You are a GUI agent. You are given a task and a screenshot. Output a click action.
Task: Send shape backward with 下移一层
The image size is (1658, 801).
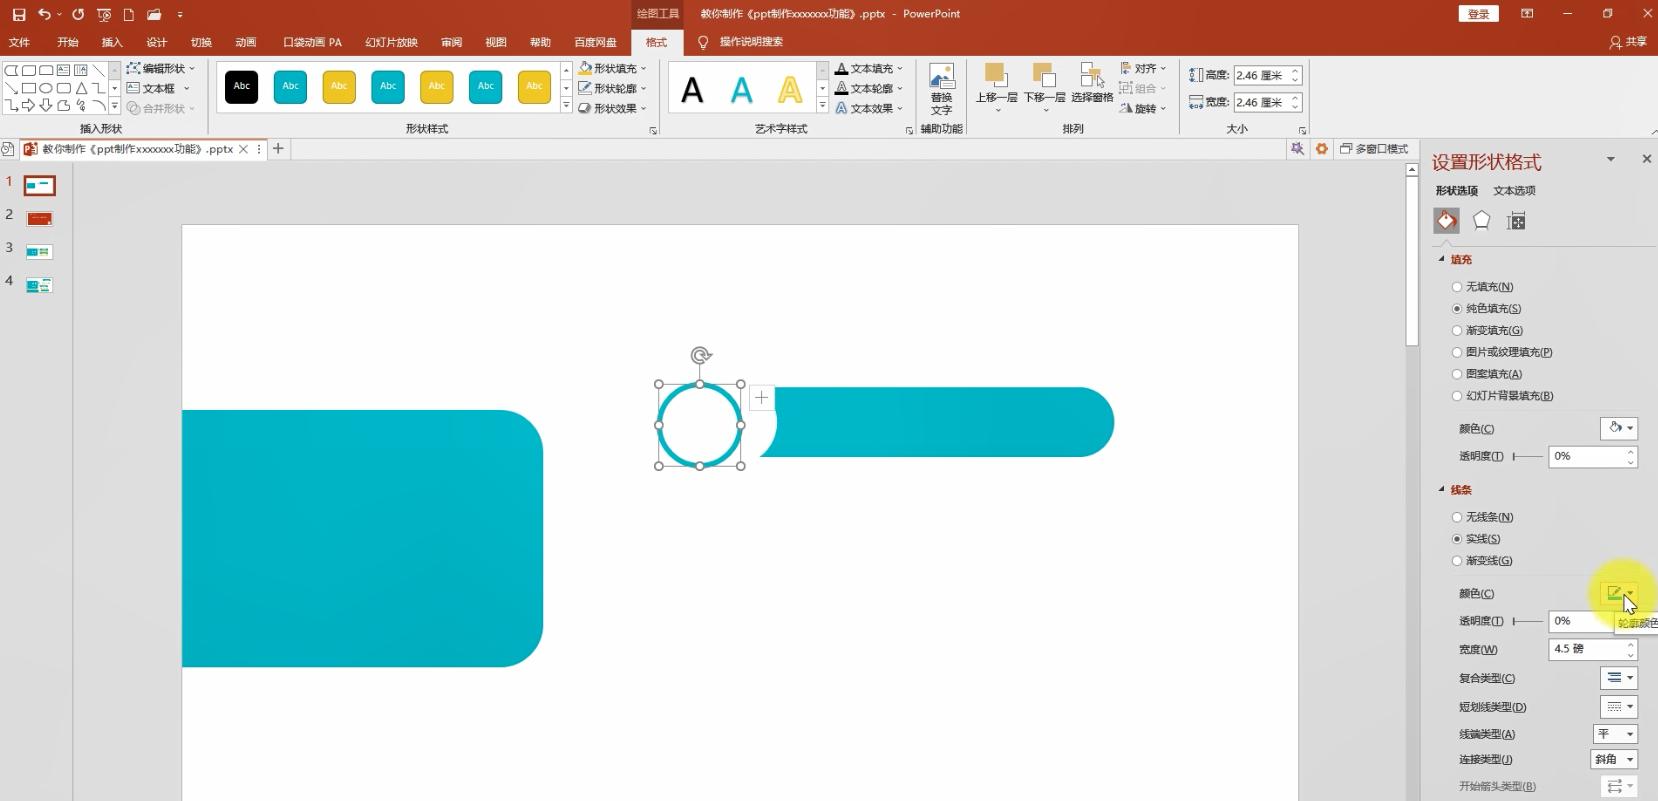pos(1044,88)
